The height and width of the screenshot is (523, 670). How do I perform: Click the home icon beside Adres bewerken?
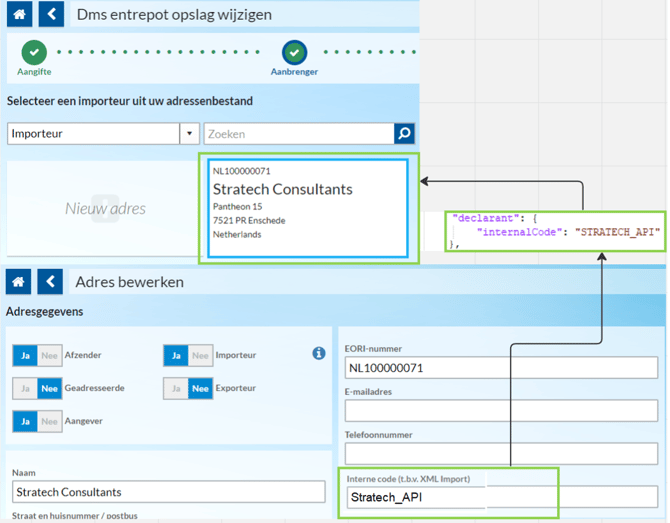click(x=18, y=282)
